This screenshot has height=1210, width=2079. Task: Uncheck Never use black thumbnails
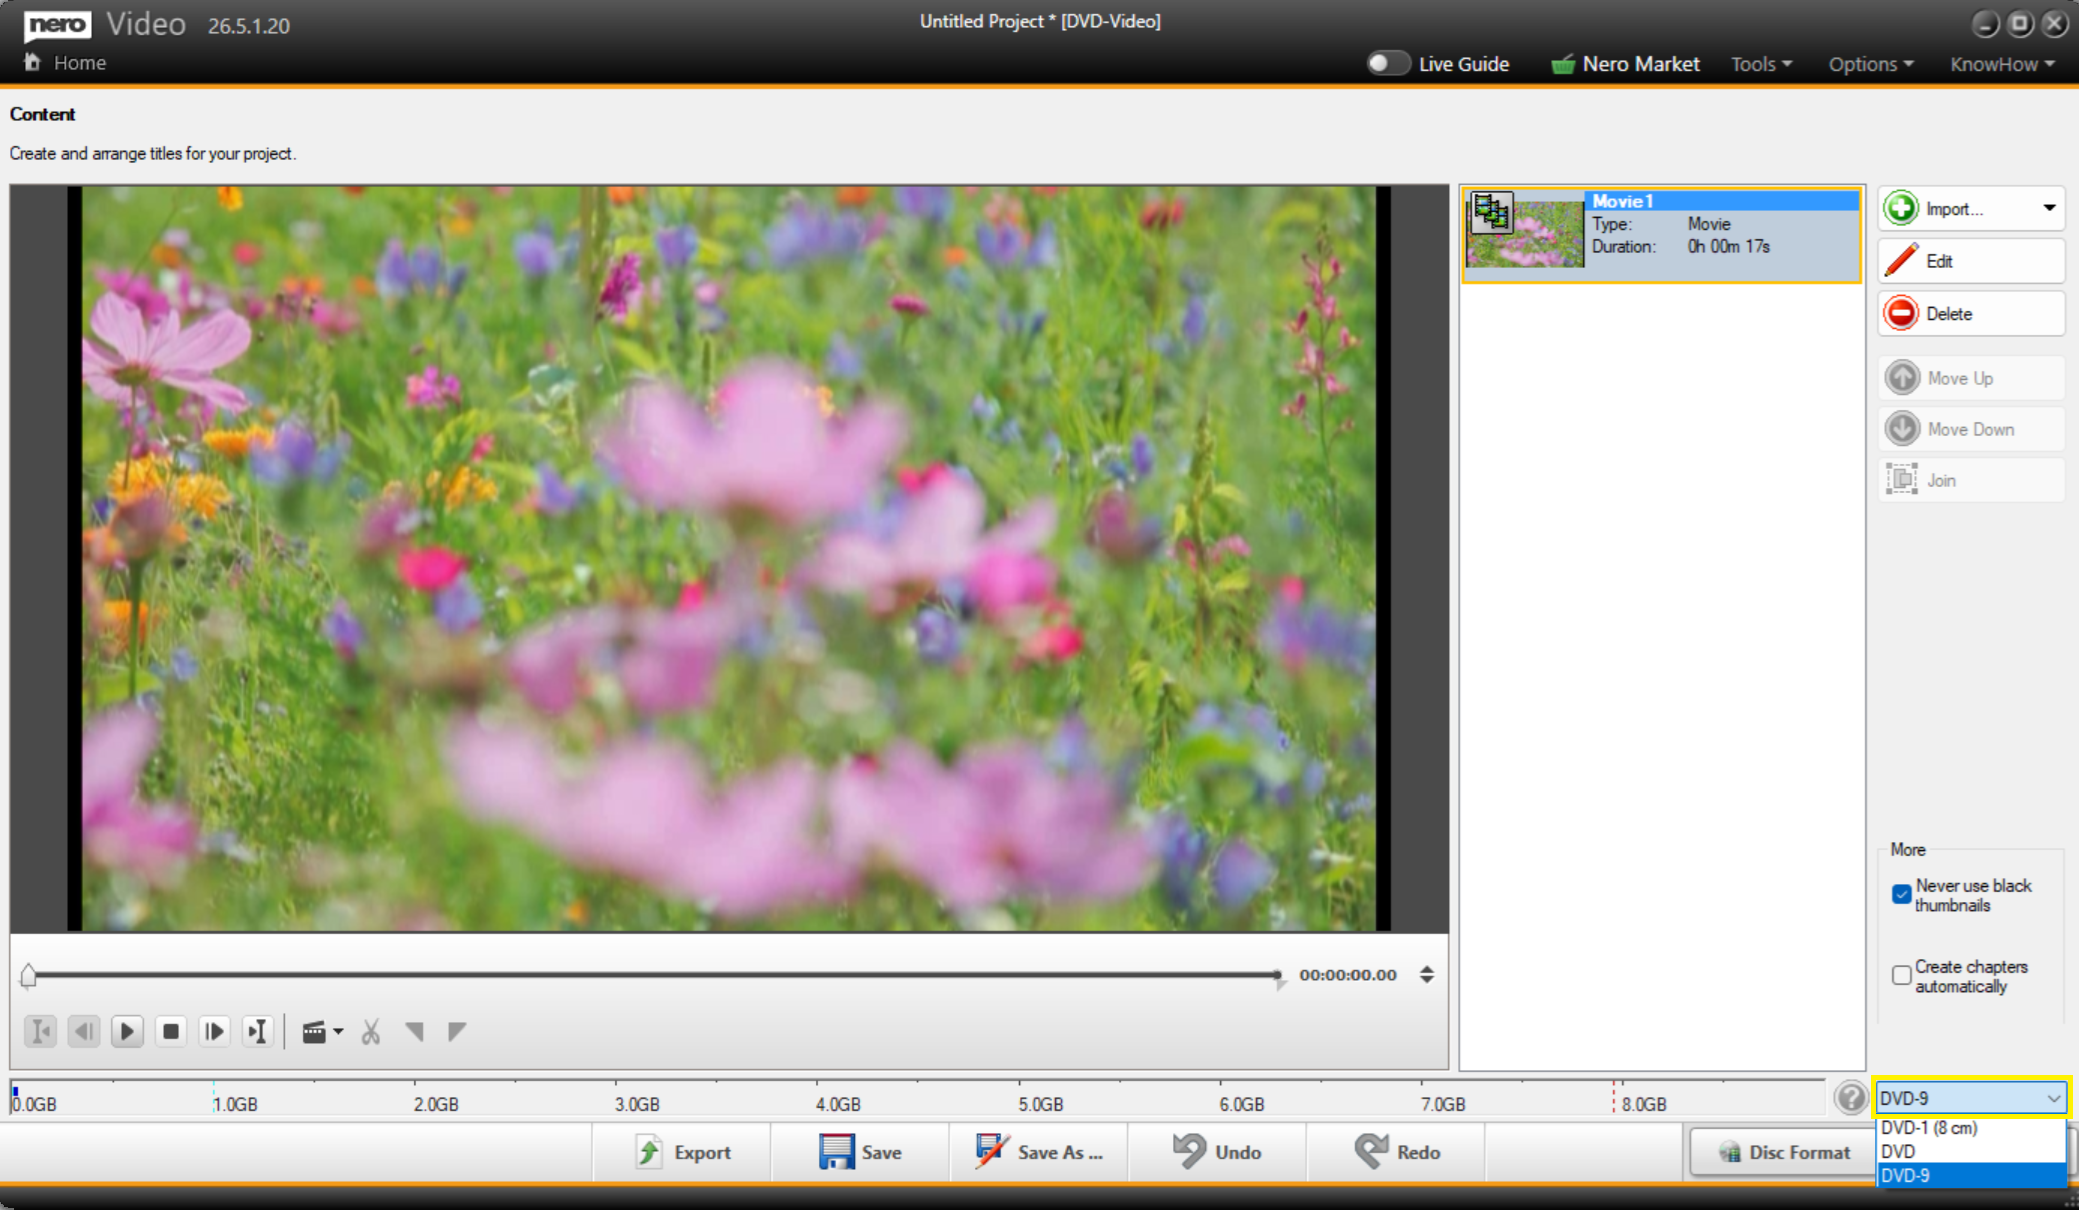pyautogui.click(x=1901, y=894)
